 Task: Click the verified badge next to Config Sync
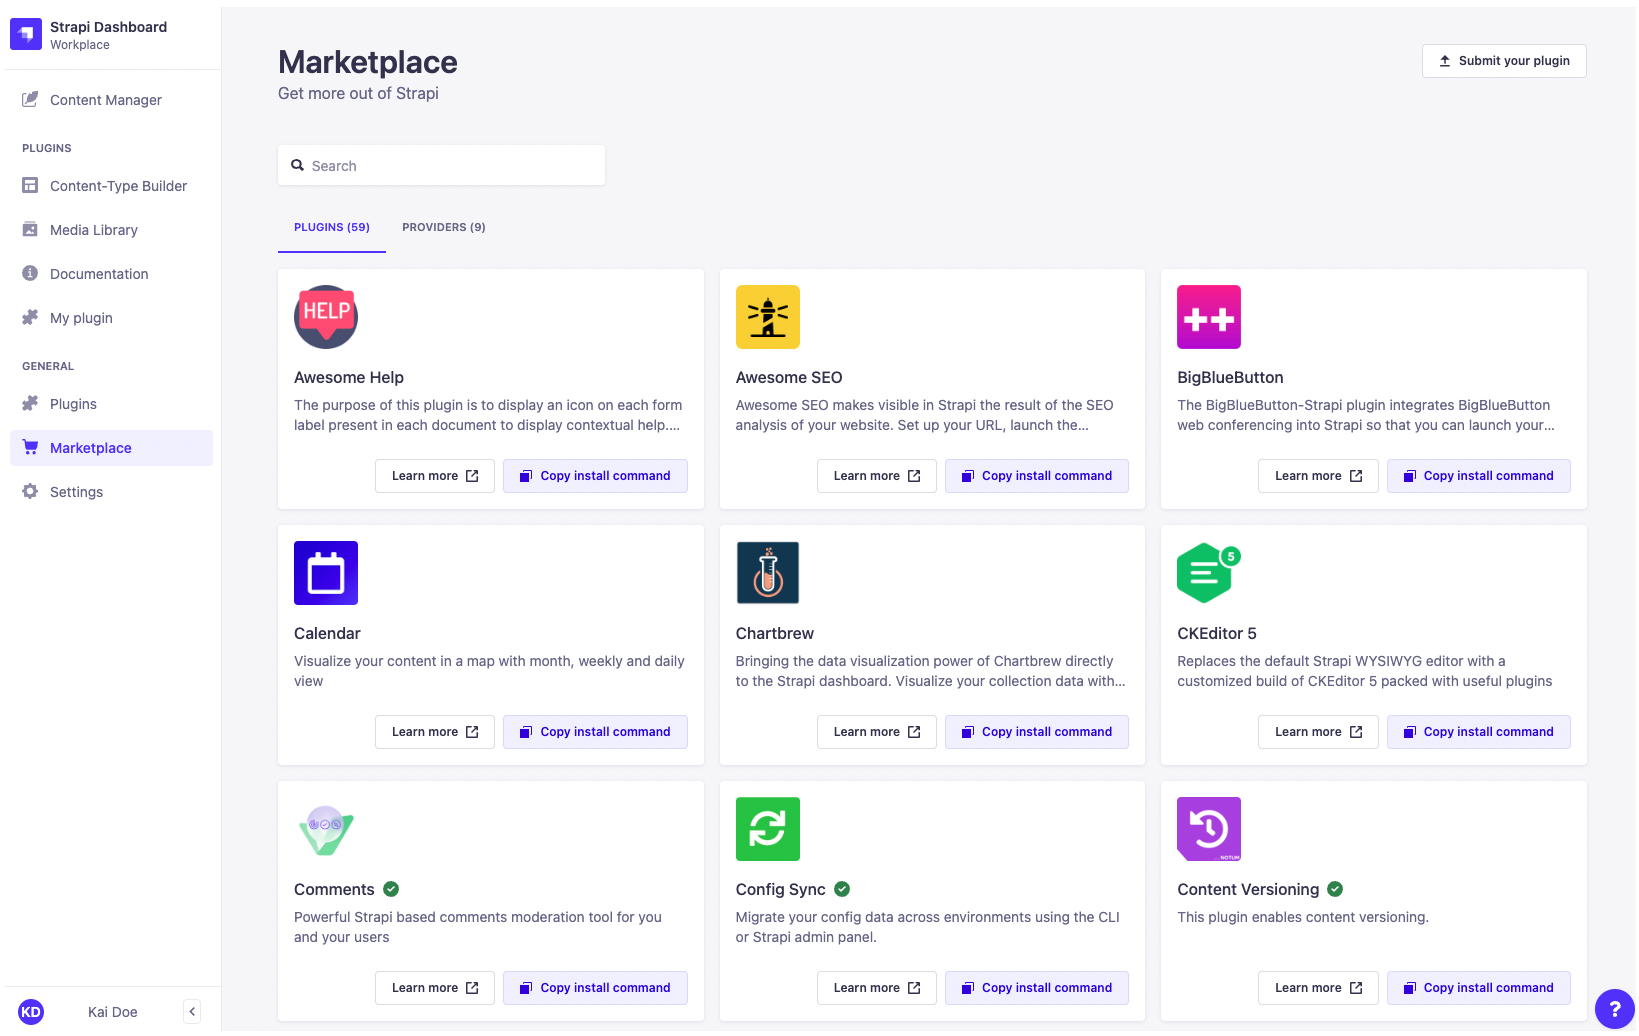(x=841, y=888)
